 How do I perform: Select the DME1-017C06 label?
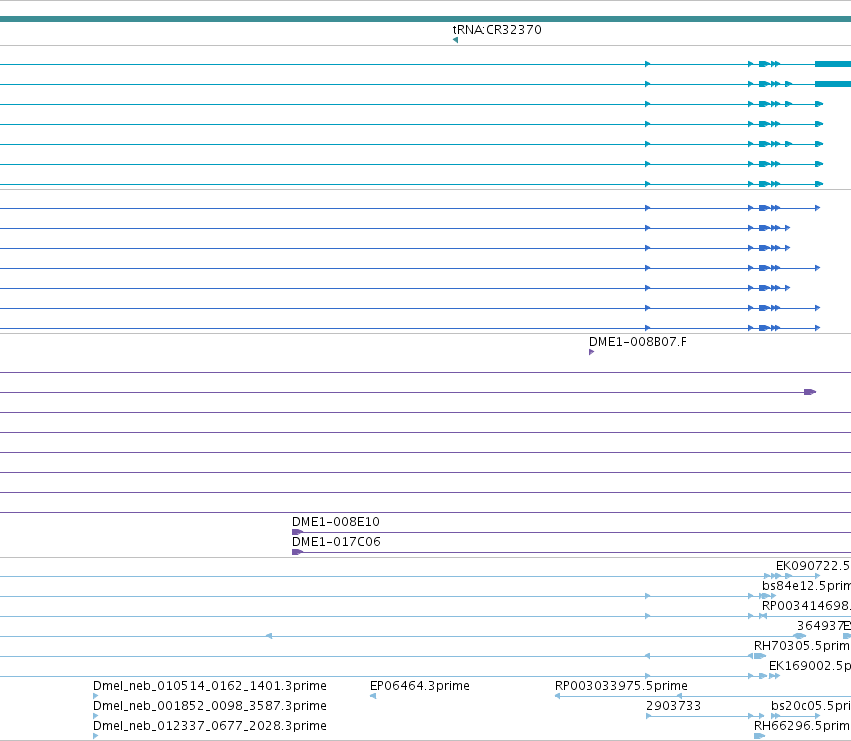(x=336, y=542)
